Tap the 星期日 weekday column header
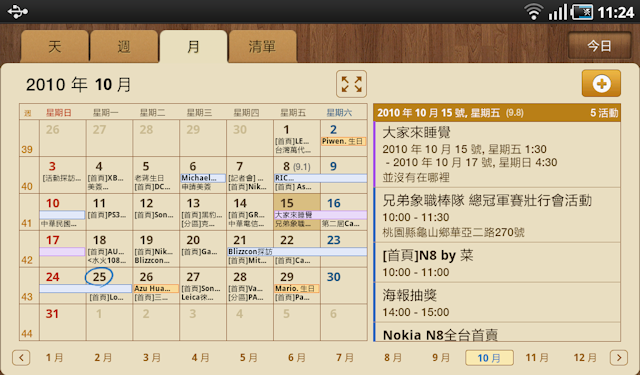The image size is (640, 375). click(x=58, y=113)
